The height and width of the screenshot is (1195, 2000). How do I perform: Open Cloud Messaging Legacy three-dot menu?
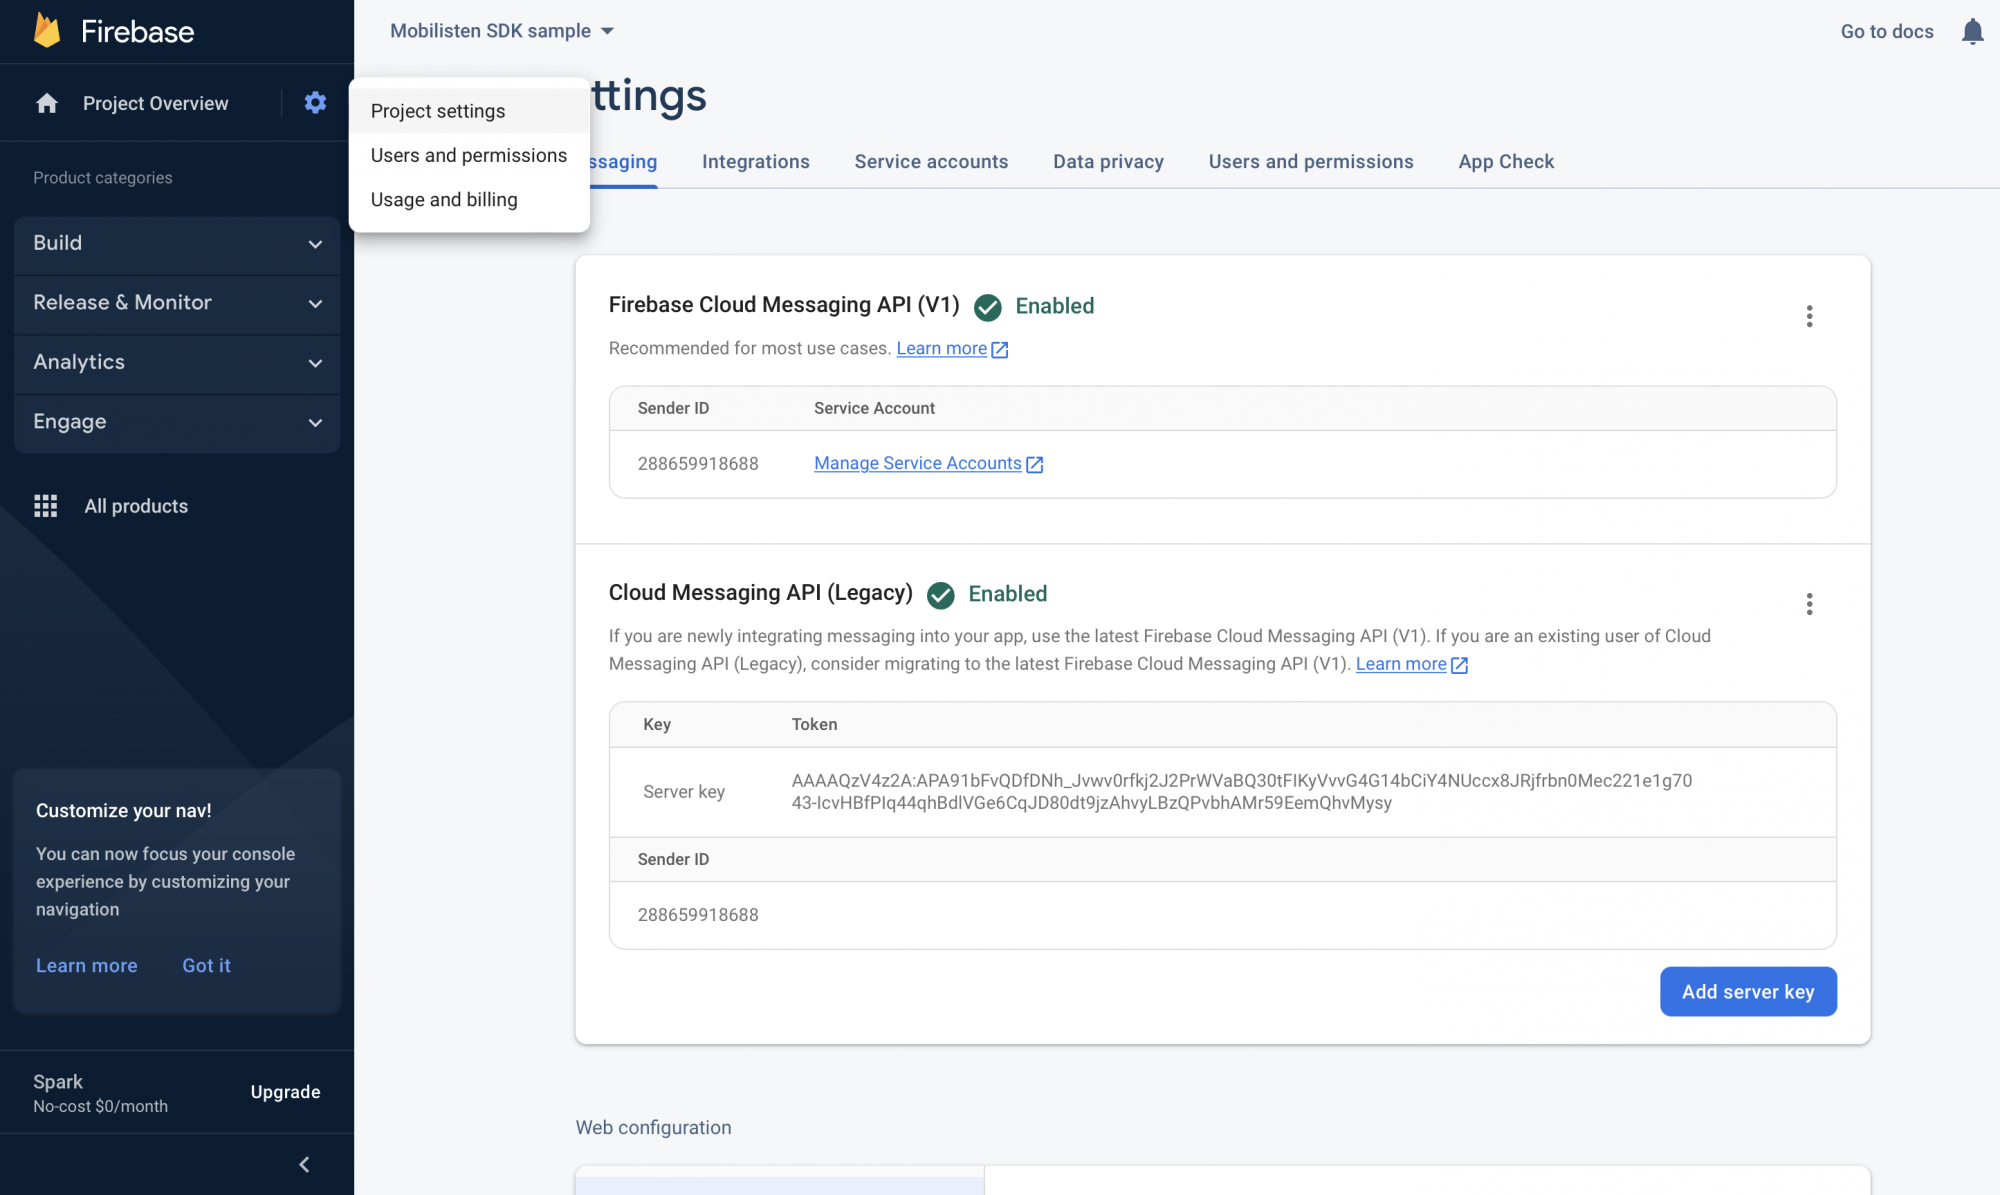1809,604
